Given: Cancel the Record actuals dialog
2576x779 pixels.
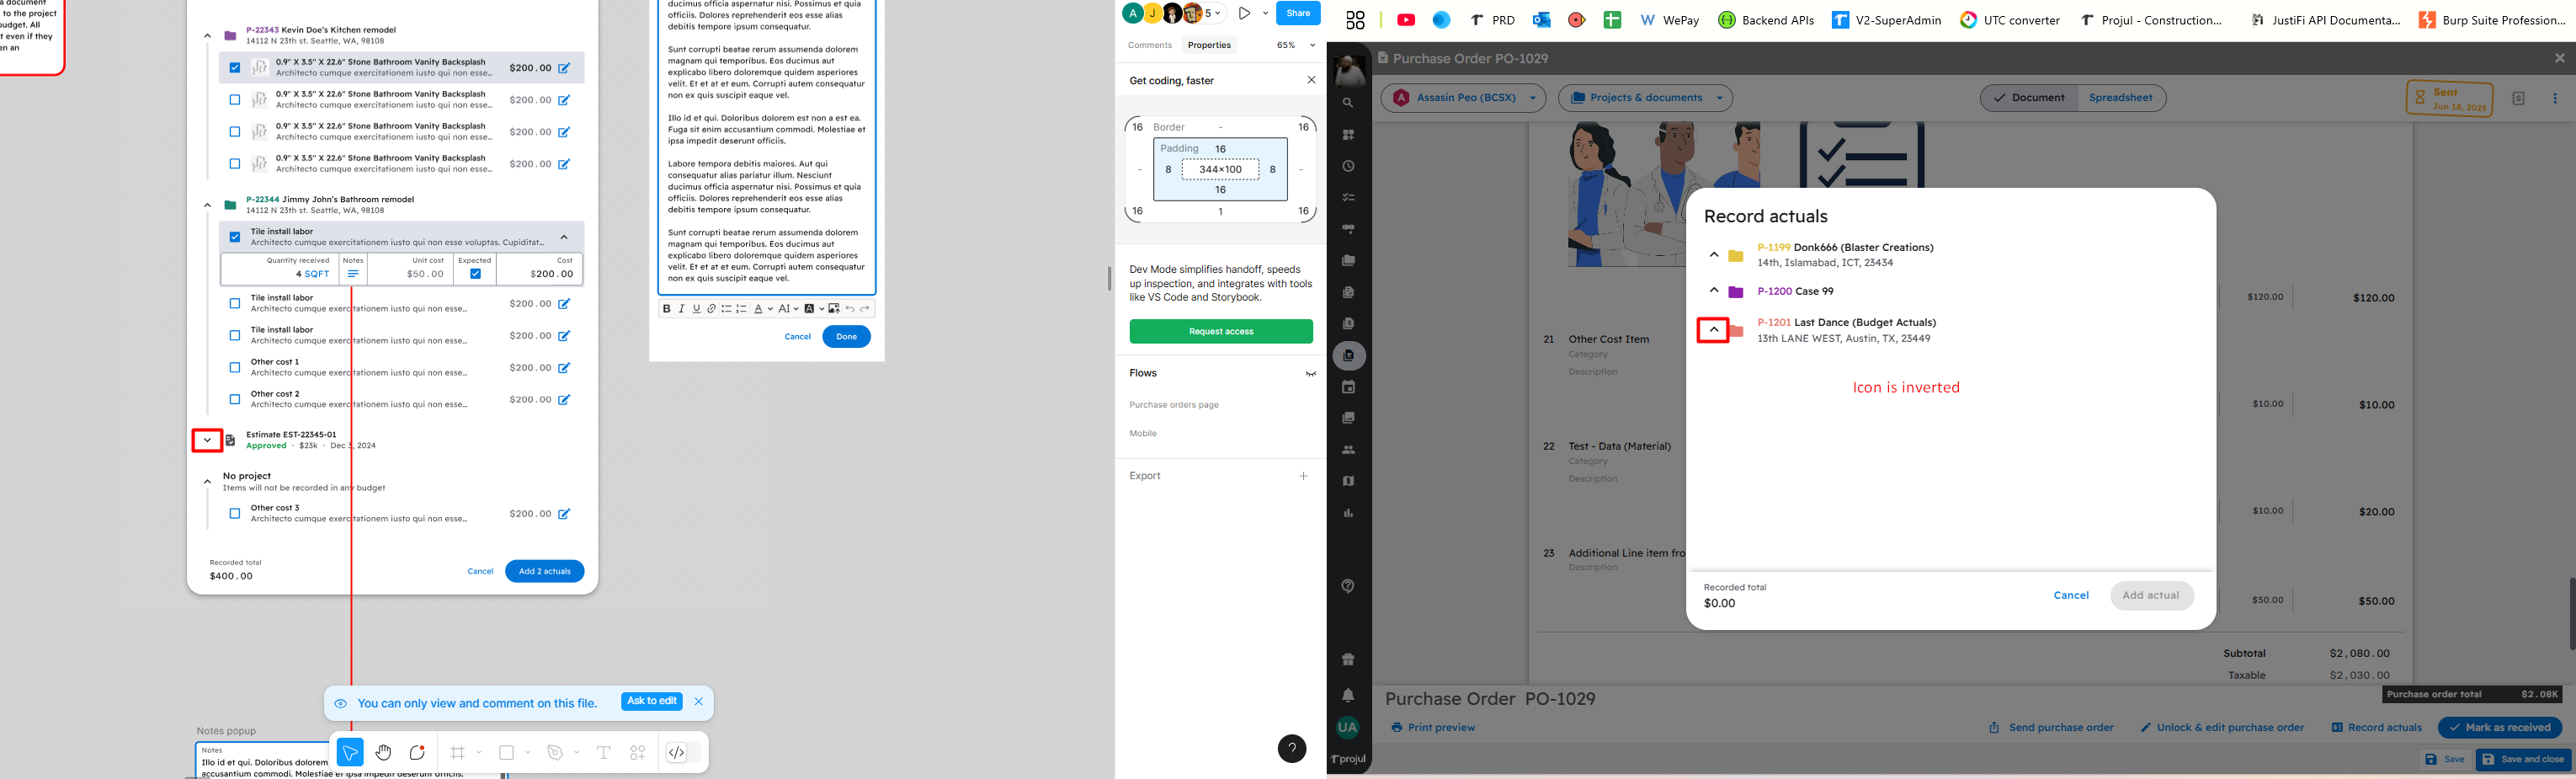Looking at the screenshot, I should click(2071, 596).
